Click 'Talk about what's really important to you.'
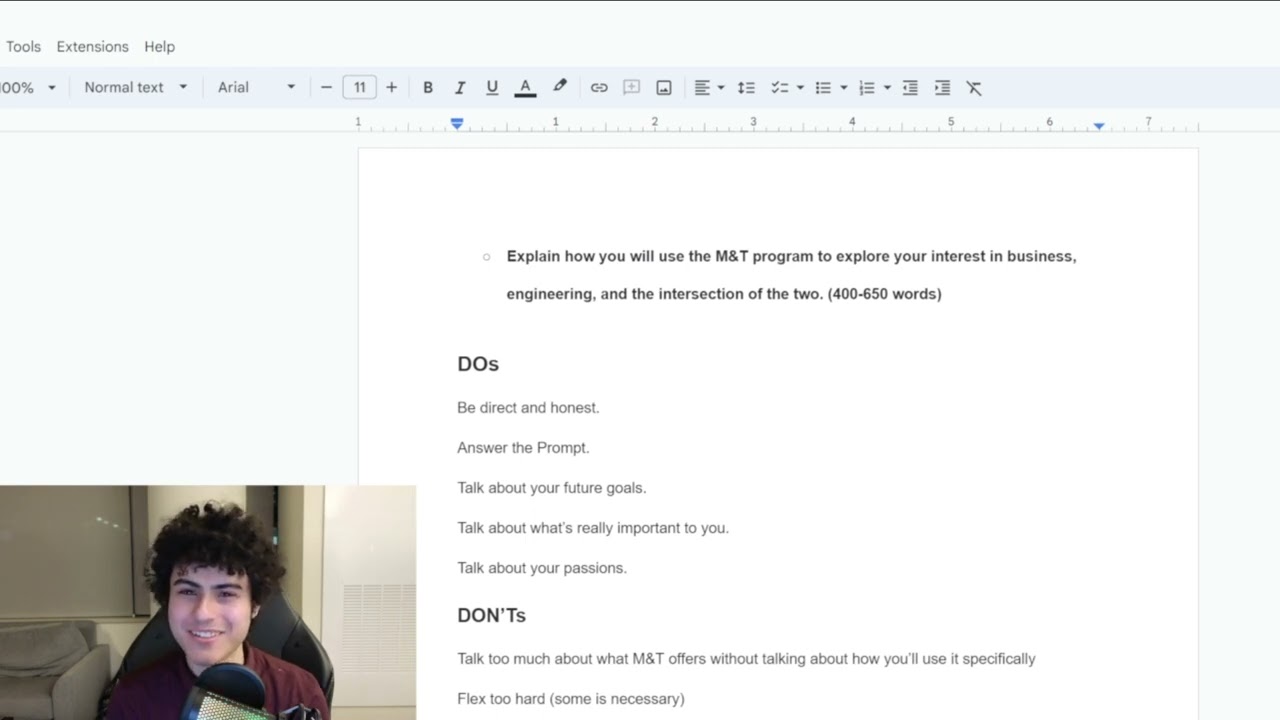Image resolution: width=1280 pixels, height=720 pixels. point(593,528)
